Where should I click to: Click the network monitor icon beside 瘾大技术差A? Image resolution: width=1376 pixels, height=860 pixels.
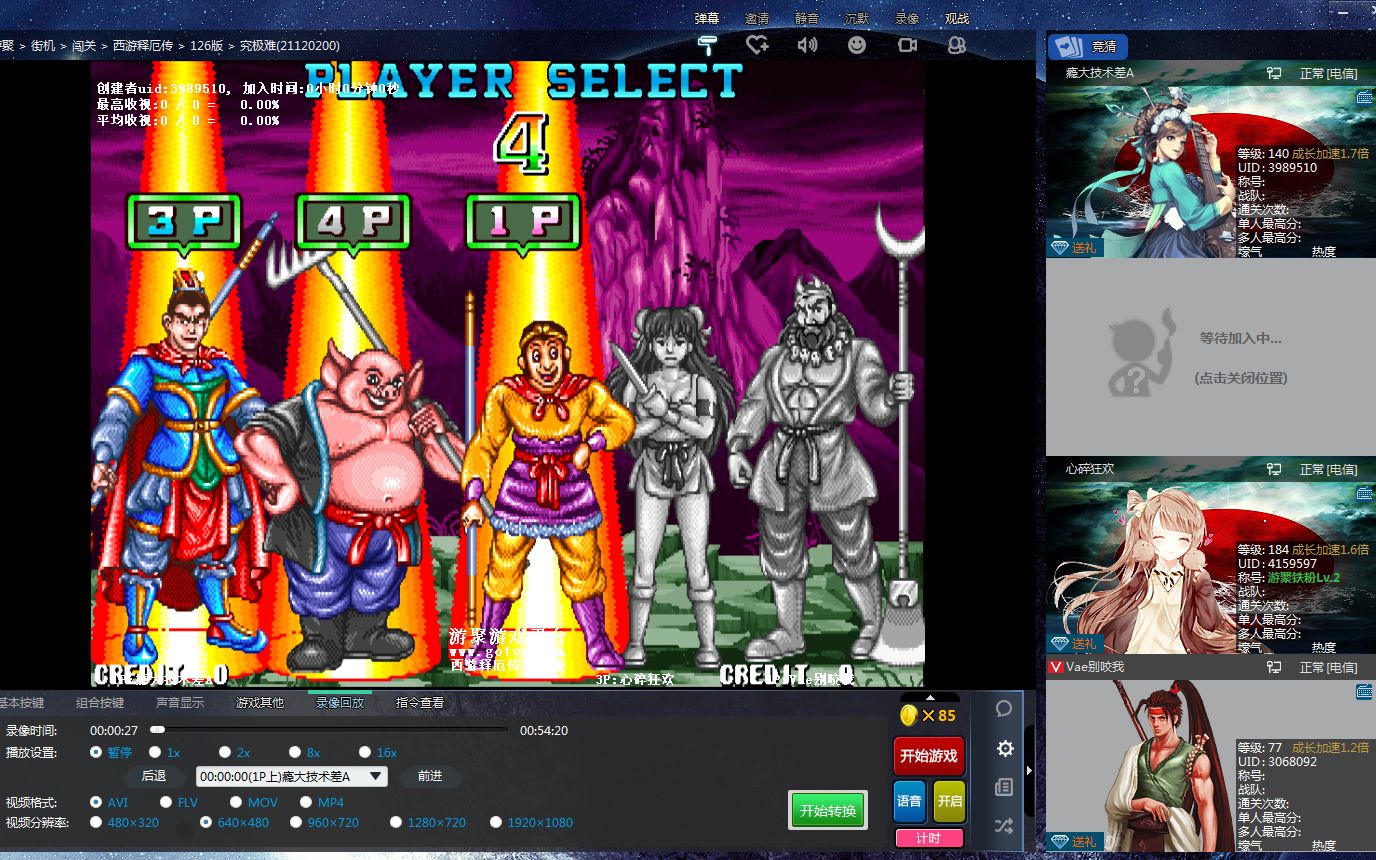tap(1274, 73)
